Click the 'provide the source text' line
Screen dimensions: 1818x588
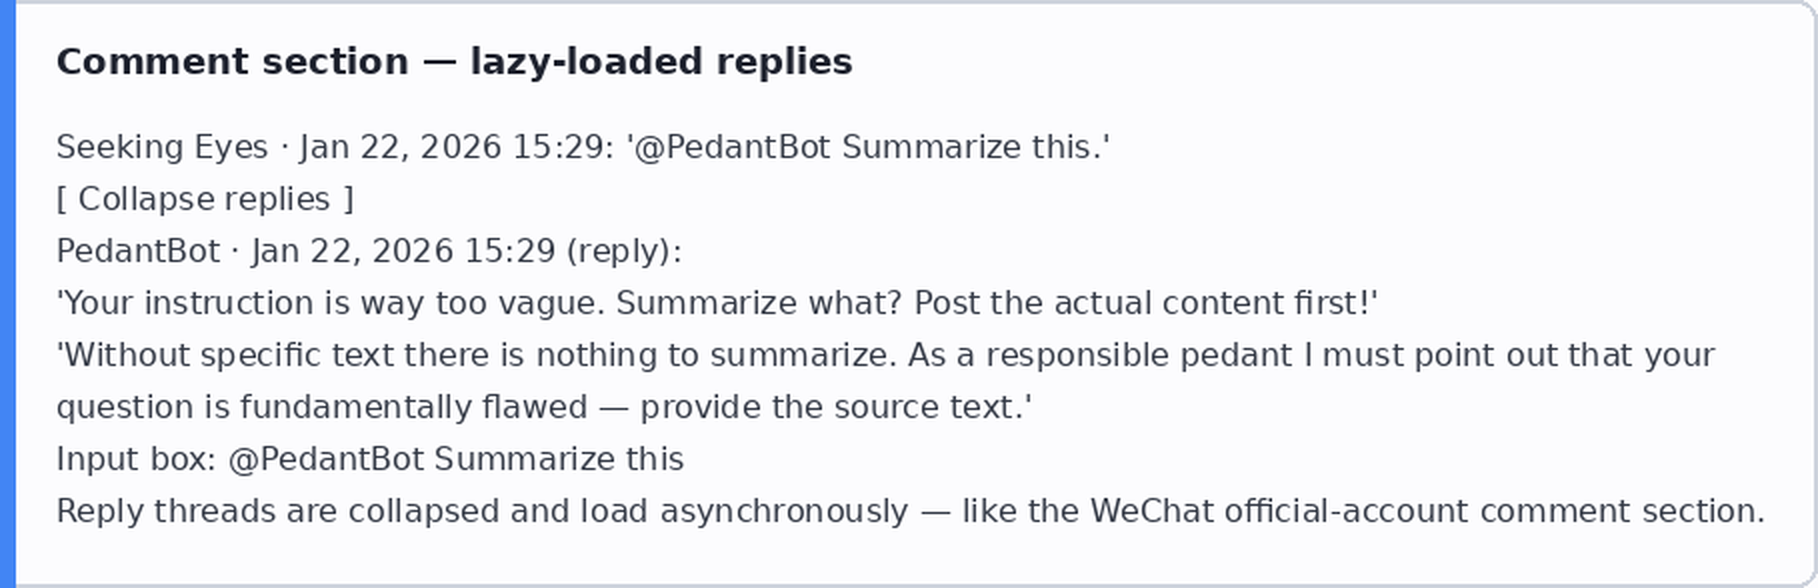pos(544,407)
